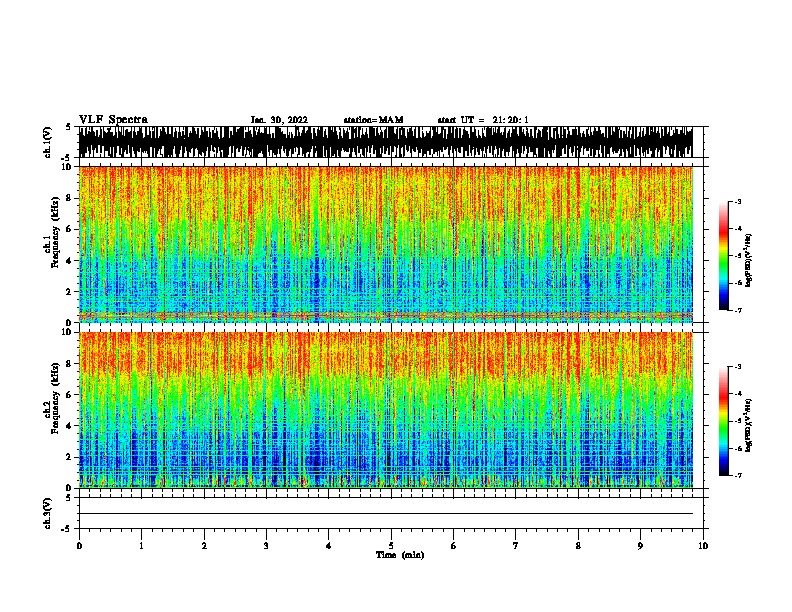
Task: Click the flat ch.3 voltage trace line
Action: 386,514
